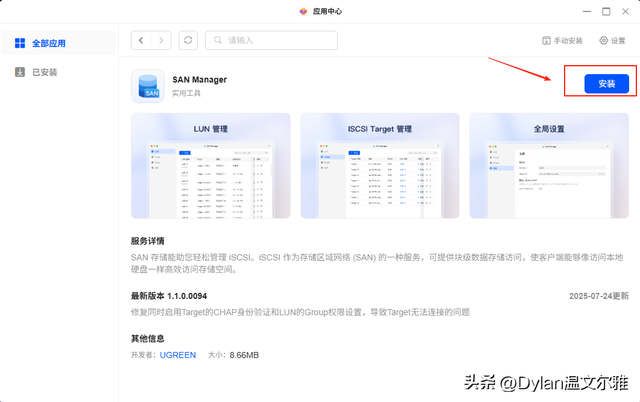The image size is (640, 402).
Task: Click the 最新版本 1.1.0.0094 text
Action: [x=169, y=296]
